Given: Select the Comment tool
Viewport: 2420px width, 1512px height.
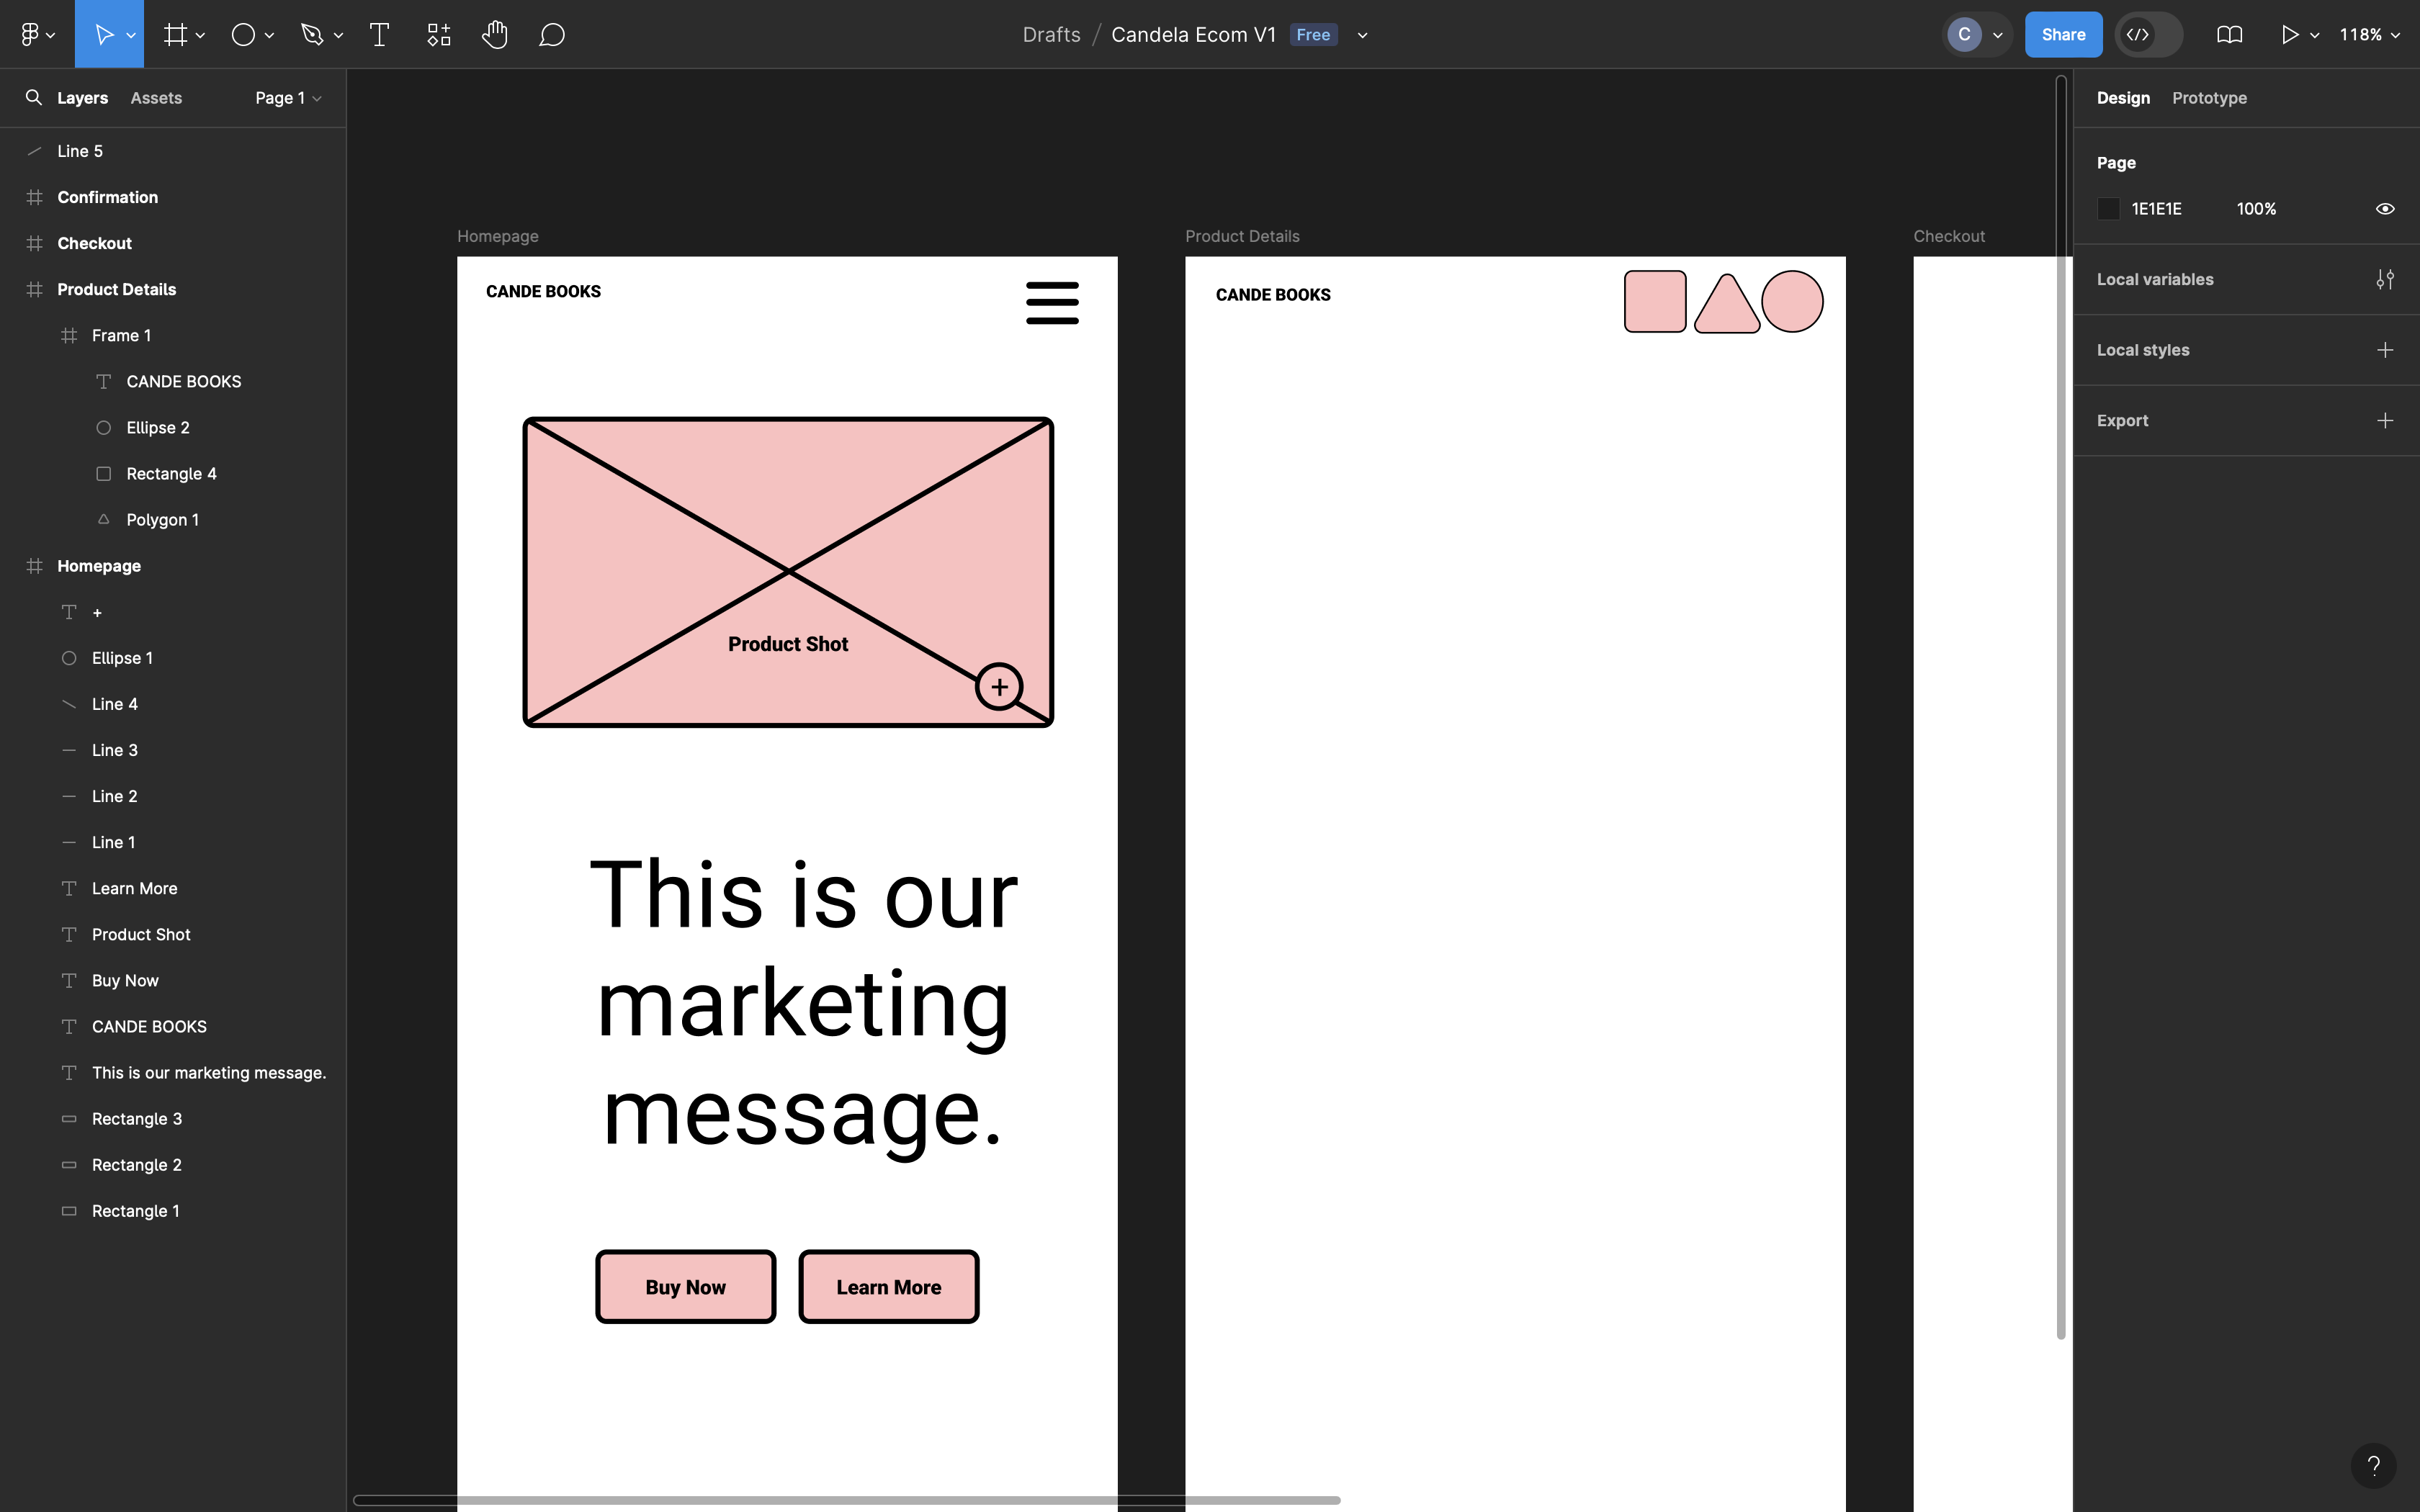Looking at the screenshot, I should click(552, 34).
